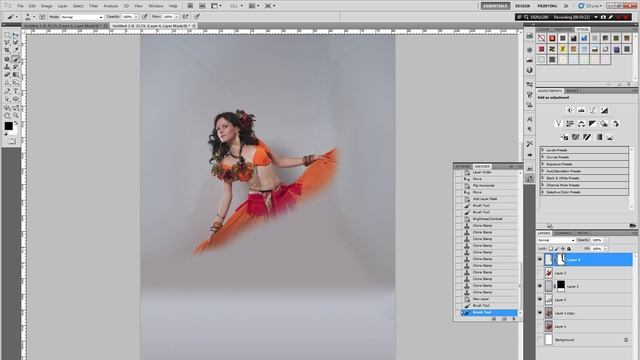The image size is (640, 360).
Task: Switch to the Painting workspace
Action: tap(547, 6)
